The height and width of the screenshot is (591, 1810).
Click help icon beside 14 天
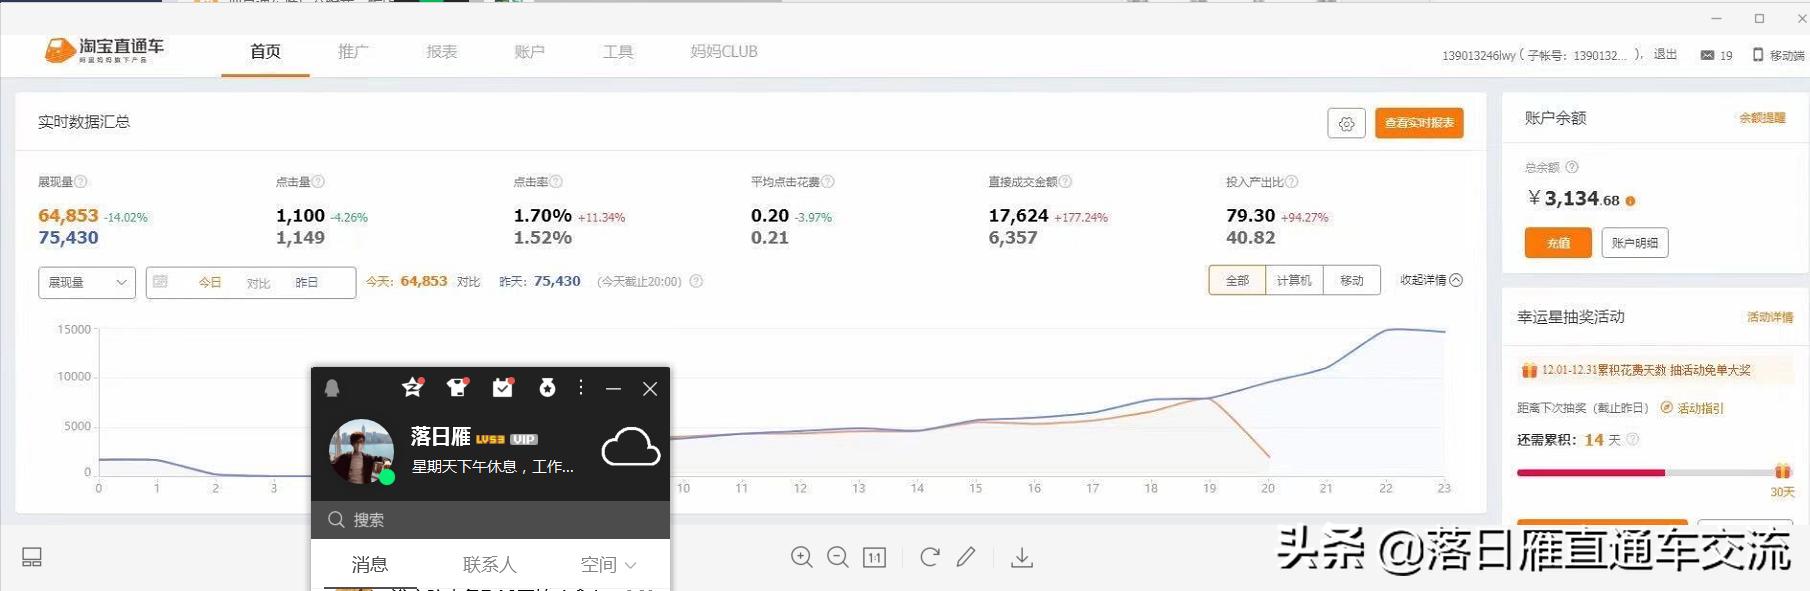pos(1633,439)
